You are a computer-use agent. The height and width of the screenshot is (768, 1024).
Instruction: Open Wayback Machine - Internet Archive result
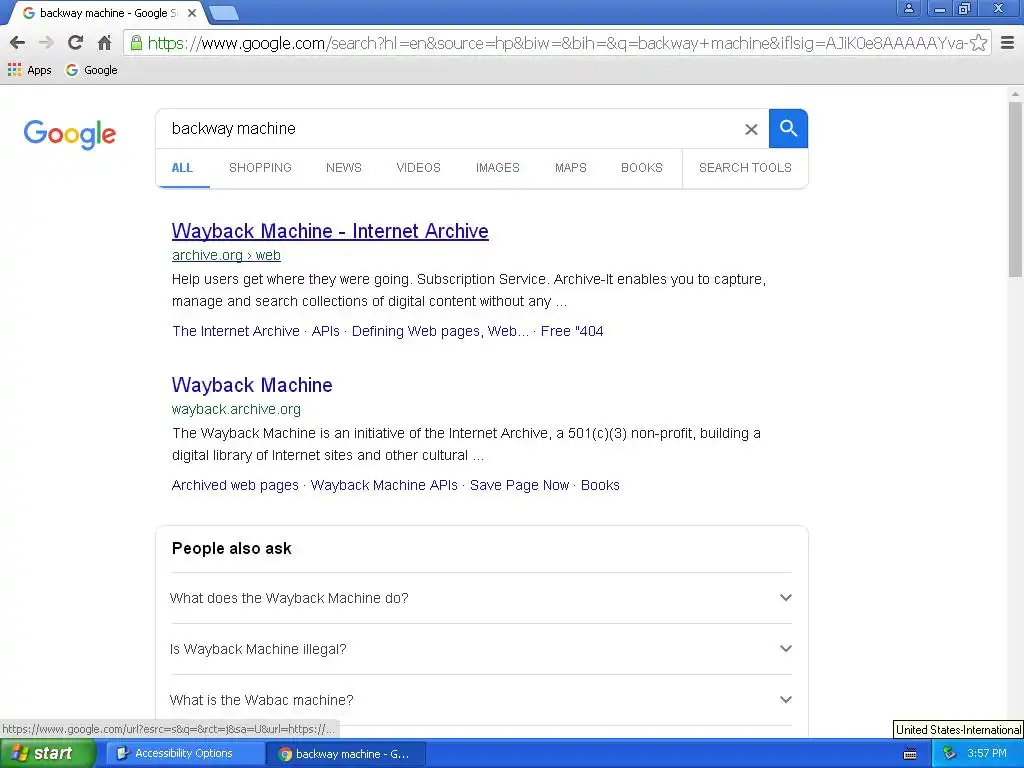pyautogui.click(x=330, y=231)
